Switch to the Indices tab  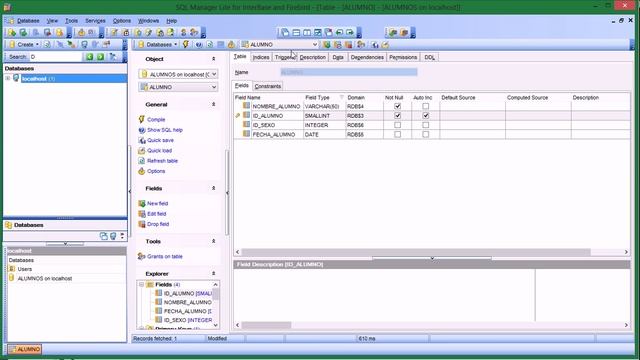(x=261, y=57)
